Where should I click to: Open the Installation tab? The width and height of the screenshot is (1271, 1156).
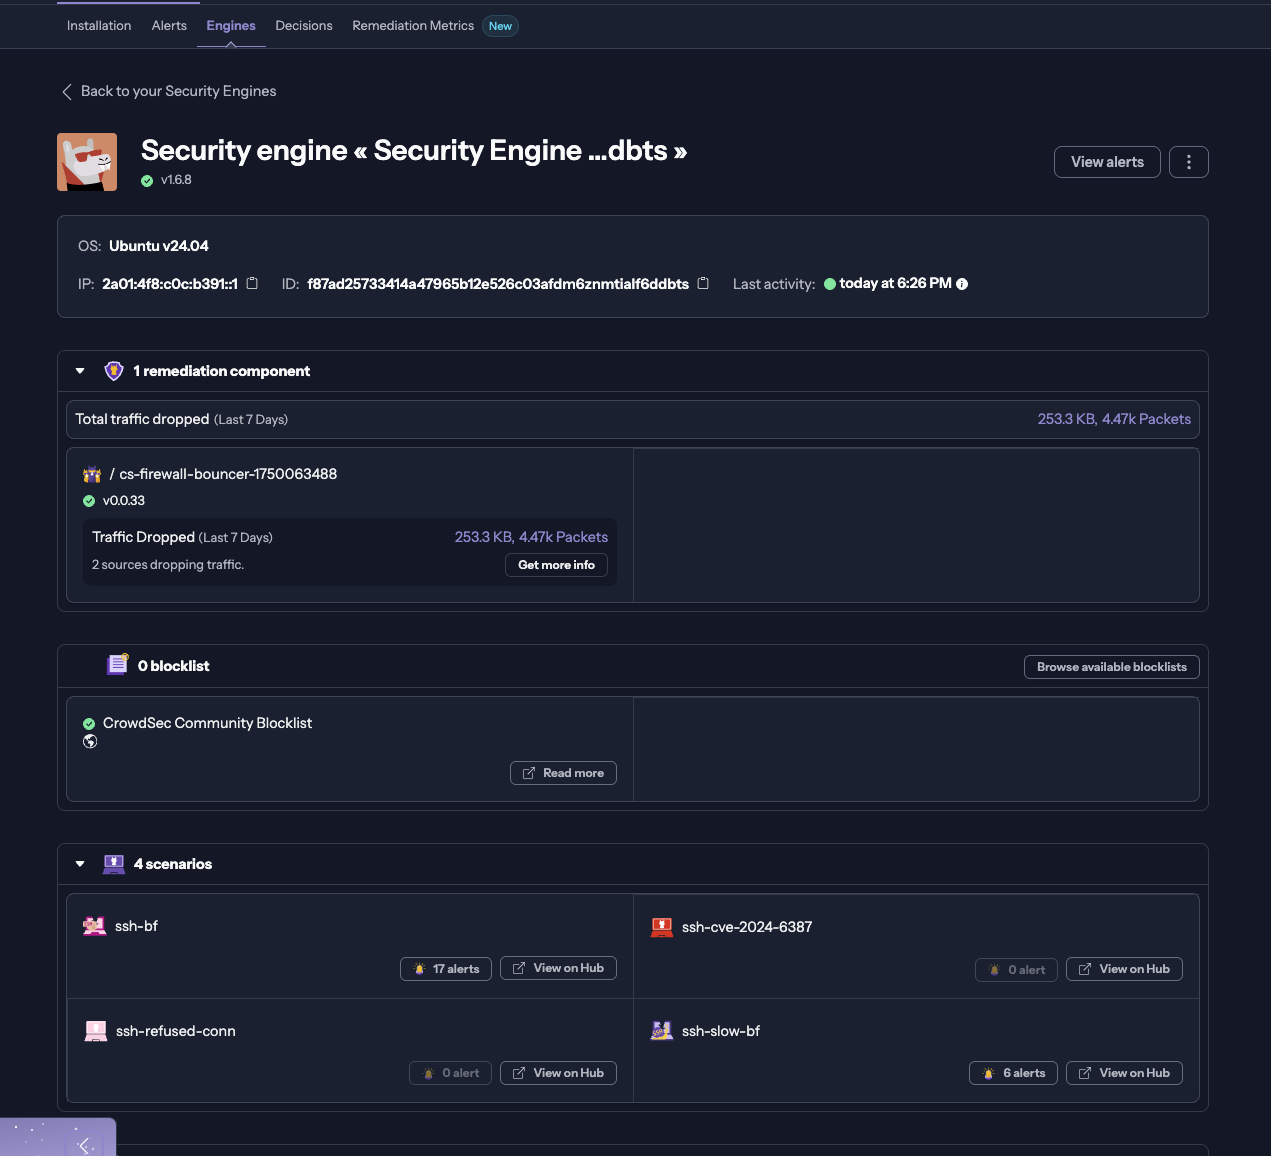(99, 26)
